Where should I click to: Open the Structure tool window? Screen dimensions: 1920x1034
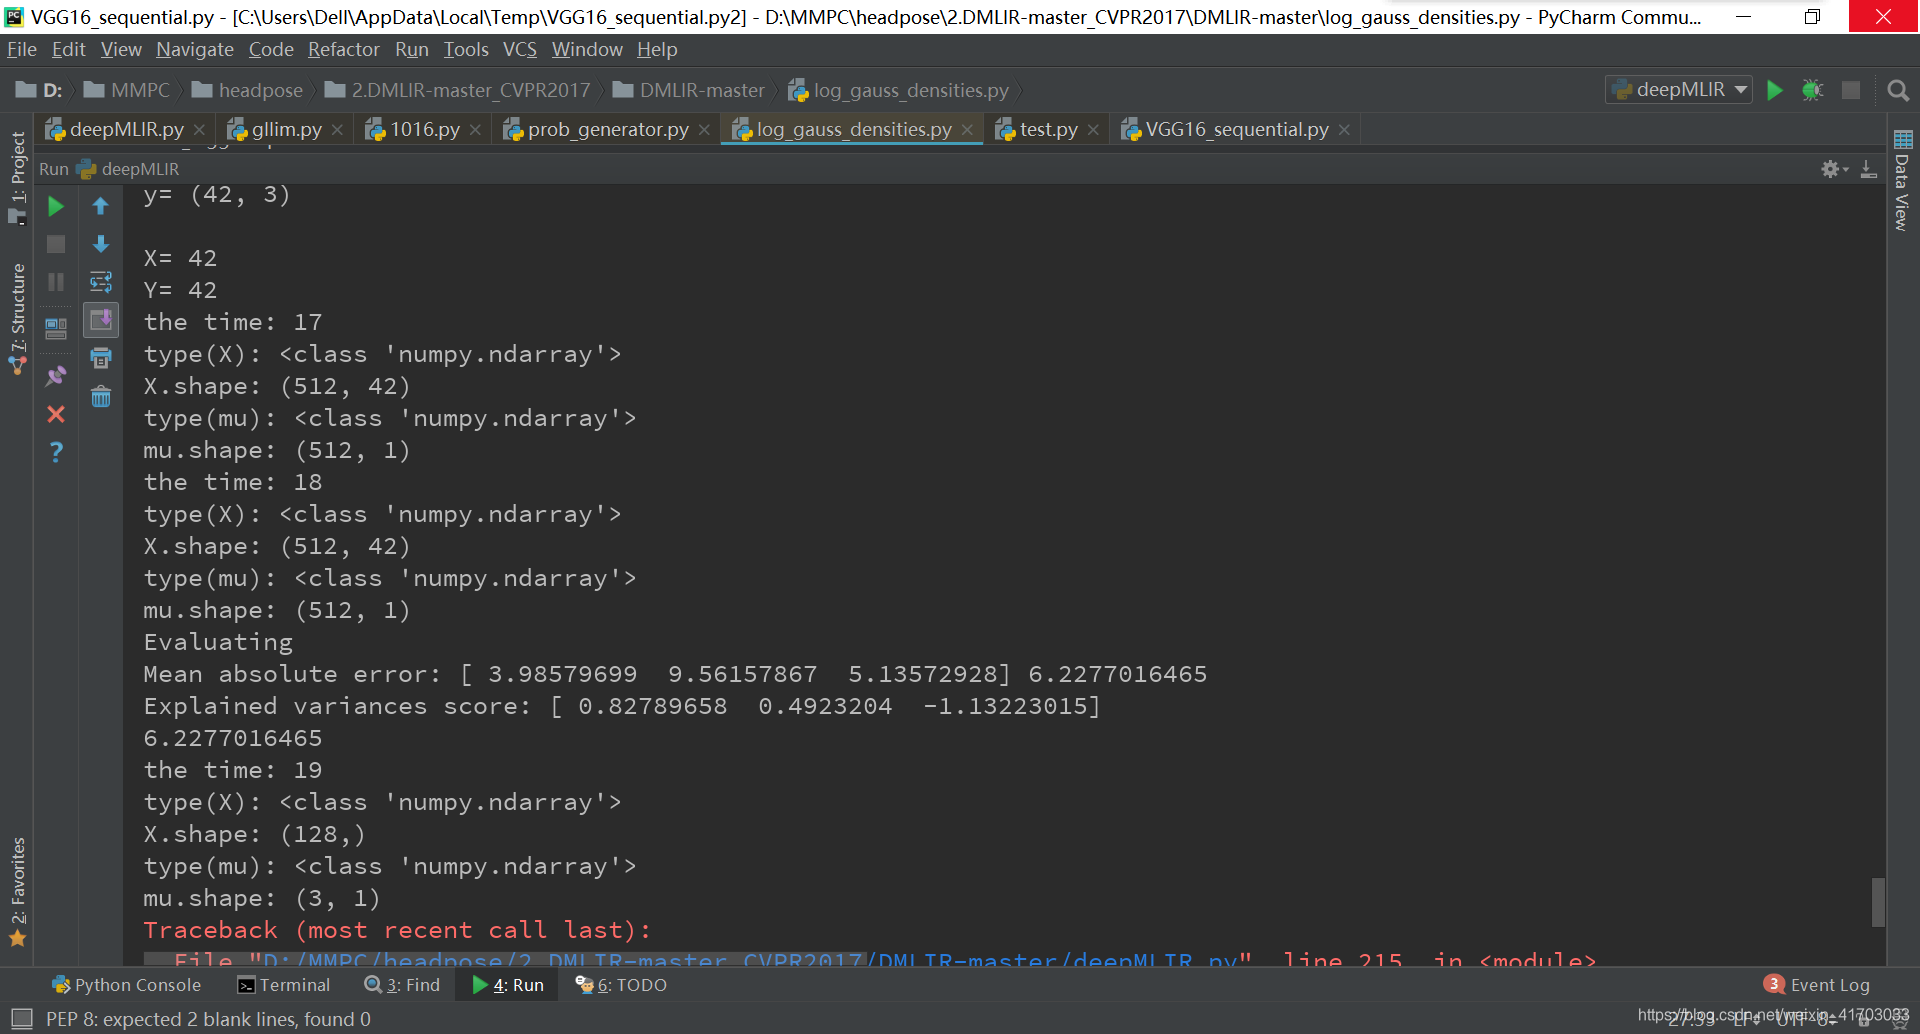point(17,319)
